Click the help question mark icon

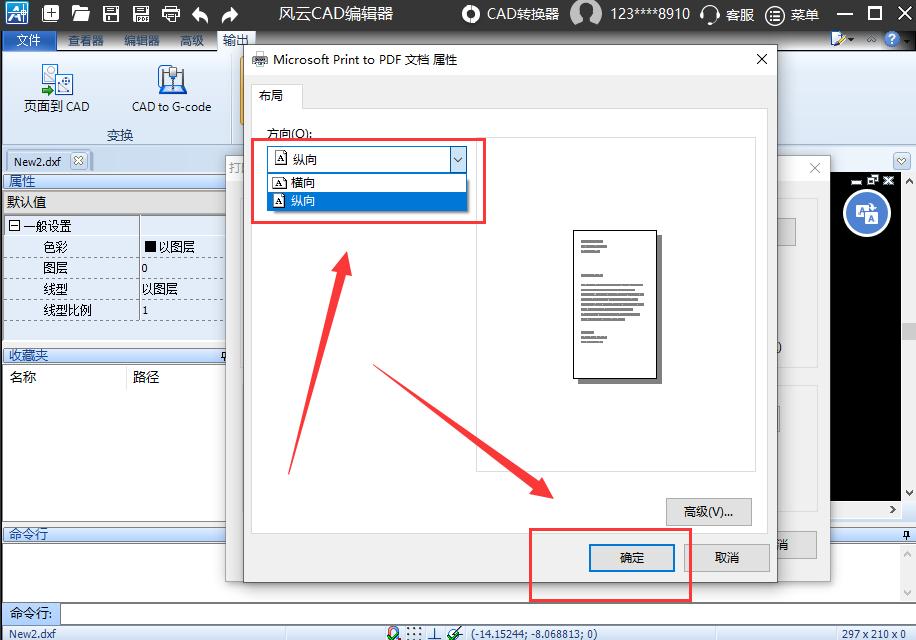[891, 39]
